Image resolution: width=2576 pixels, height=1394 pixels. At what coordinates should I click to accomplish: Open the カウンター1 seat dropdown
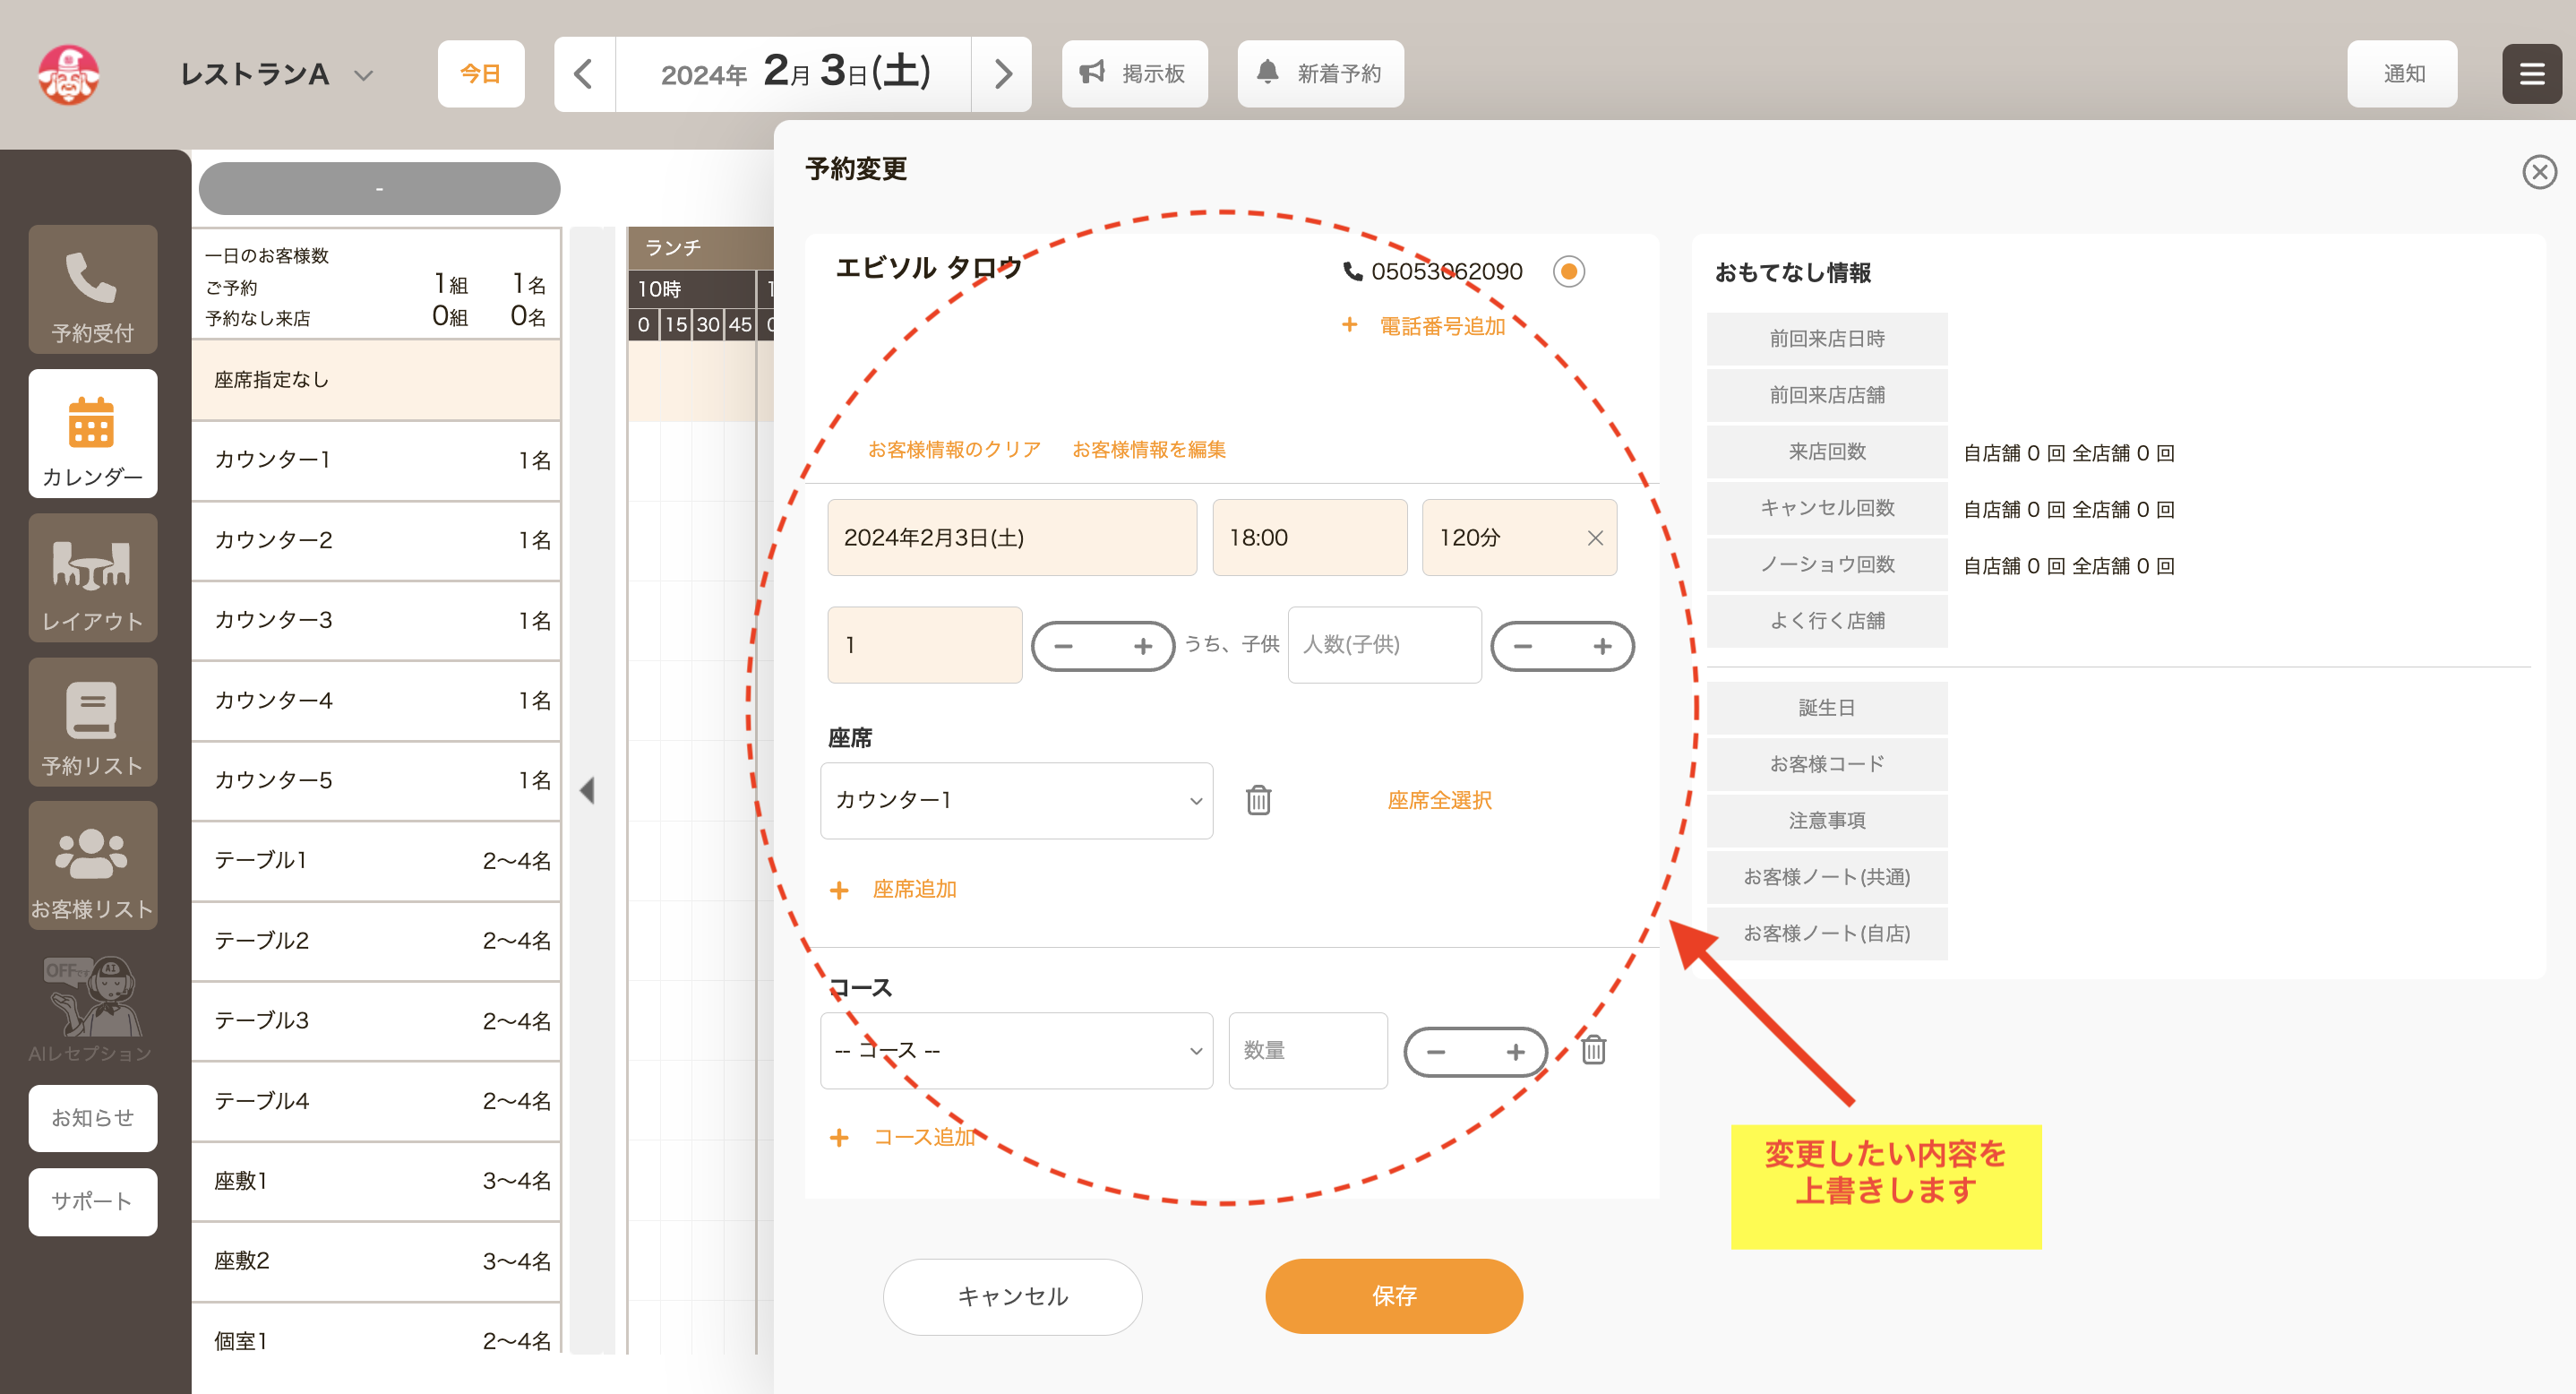click(x=1016, y=800)
